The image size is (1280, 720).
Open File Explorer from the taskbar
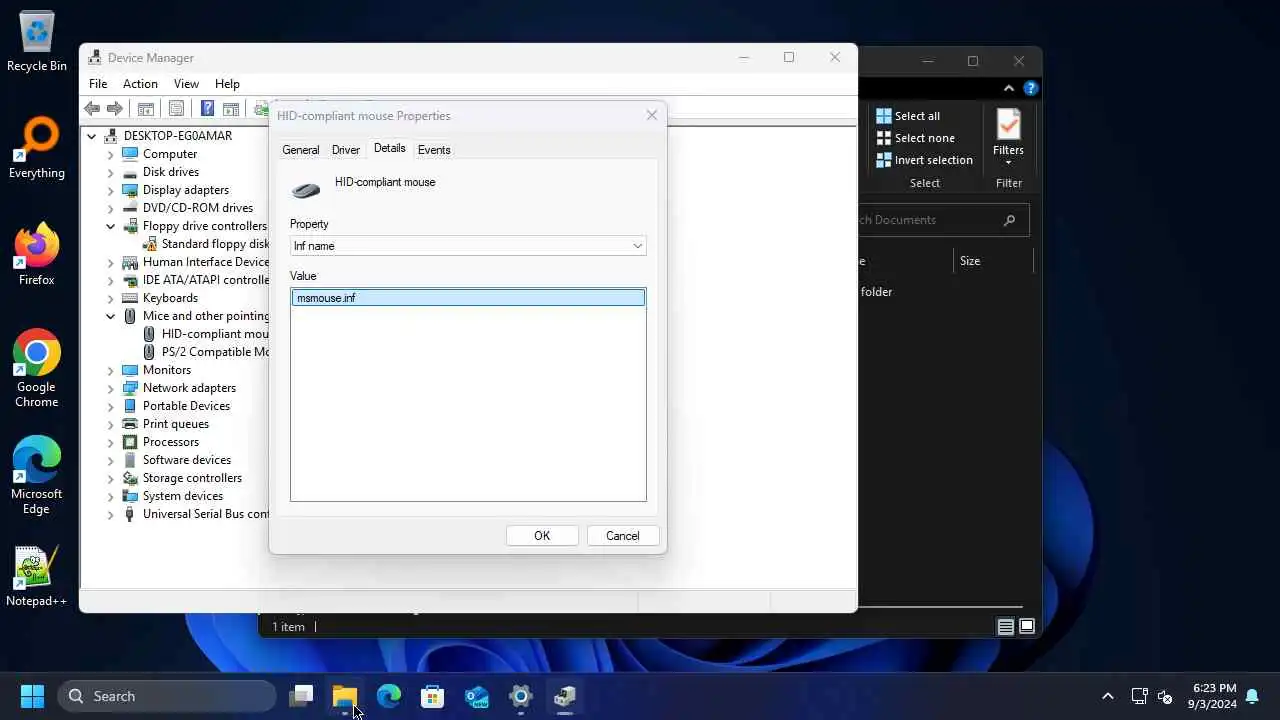[x=345, y=696]
